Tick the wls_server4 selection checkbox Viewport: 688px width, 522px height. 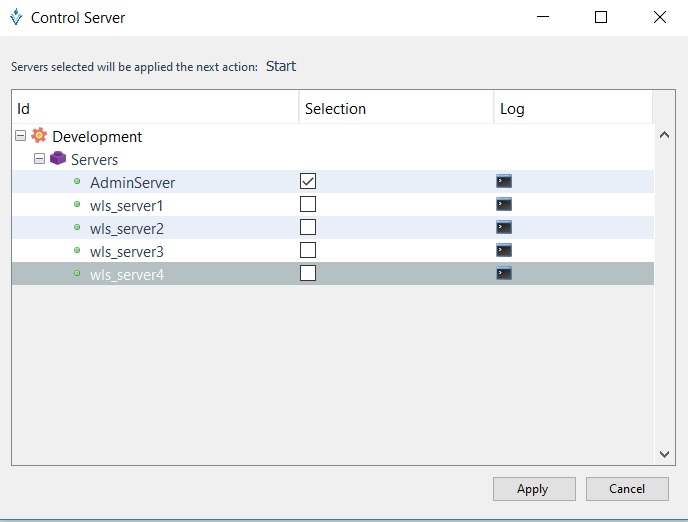[x=308, y=273]
